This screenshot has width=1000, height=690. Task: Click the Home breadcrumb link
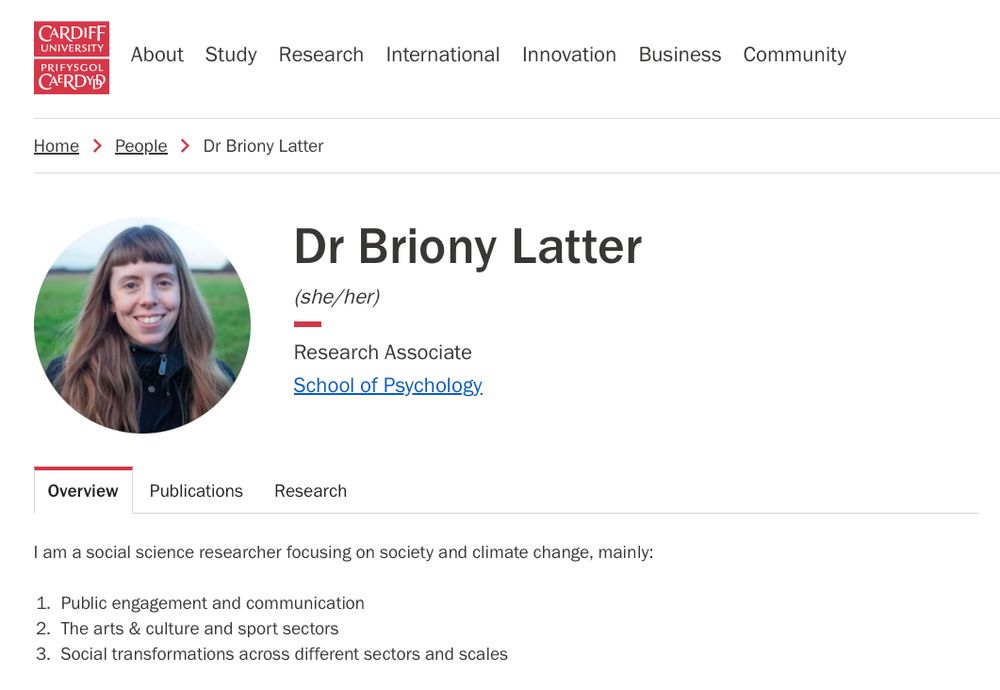[56, 146]
